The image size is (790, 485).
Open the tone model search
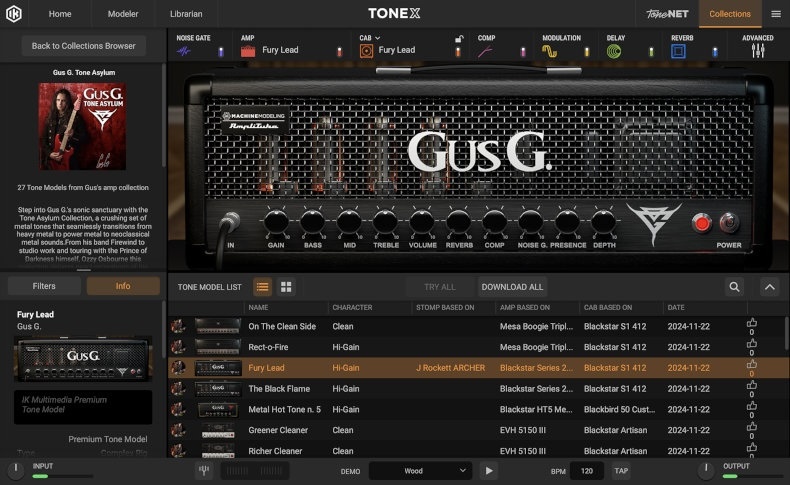[x=734, y=287]
